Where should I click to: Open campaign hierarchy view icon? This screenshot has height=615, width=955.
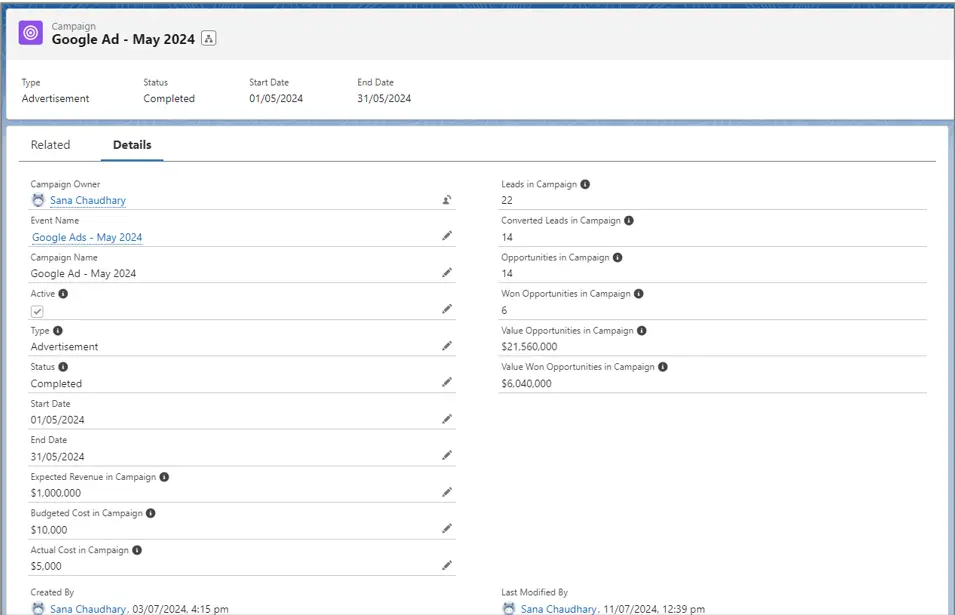(209, 39)
